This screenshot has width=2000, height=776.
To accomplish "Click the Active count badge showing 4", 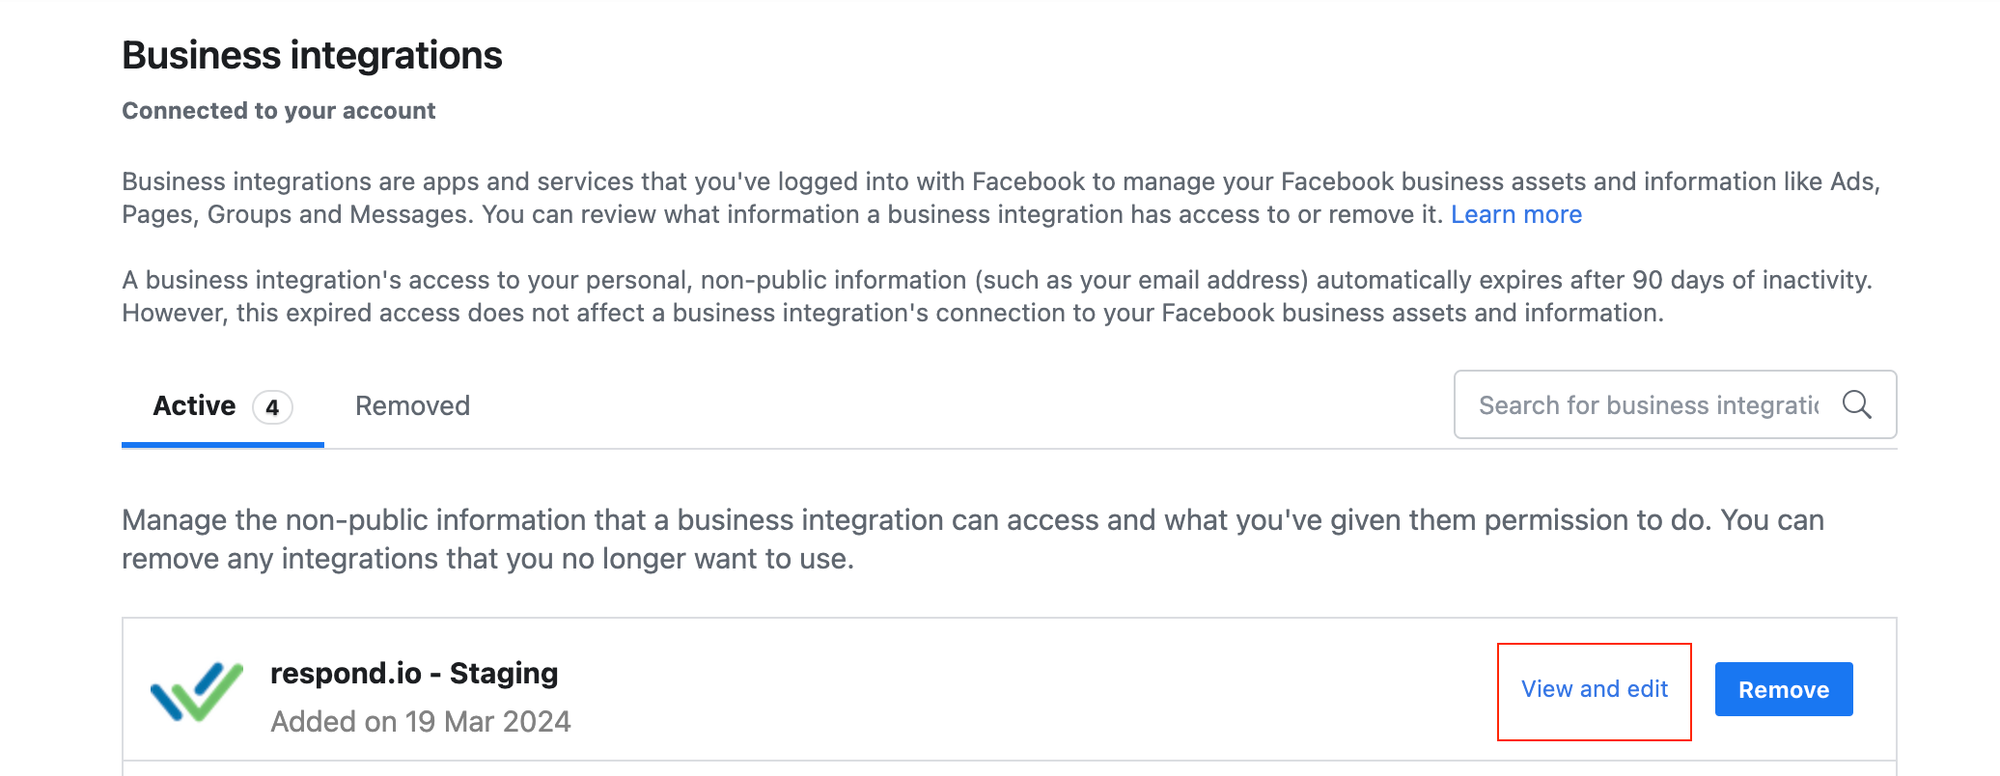I will pyautogui.click(x=272, y=407).
